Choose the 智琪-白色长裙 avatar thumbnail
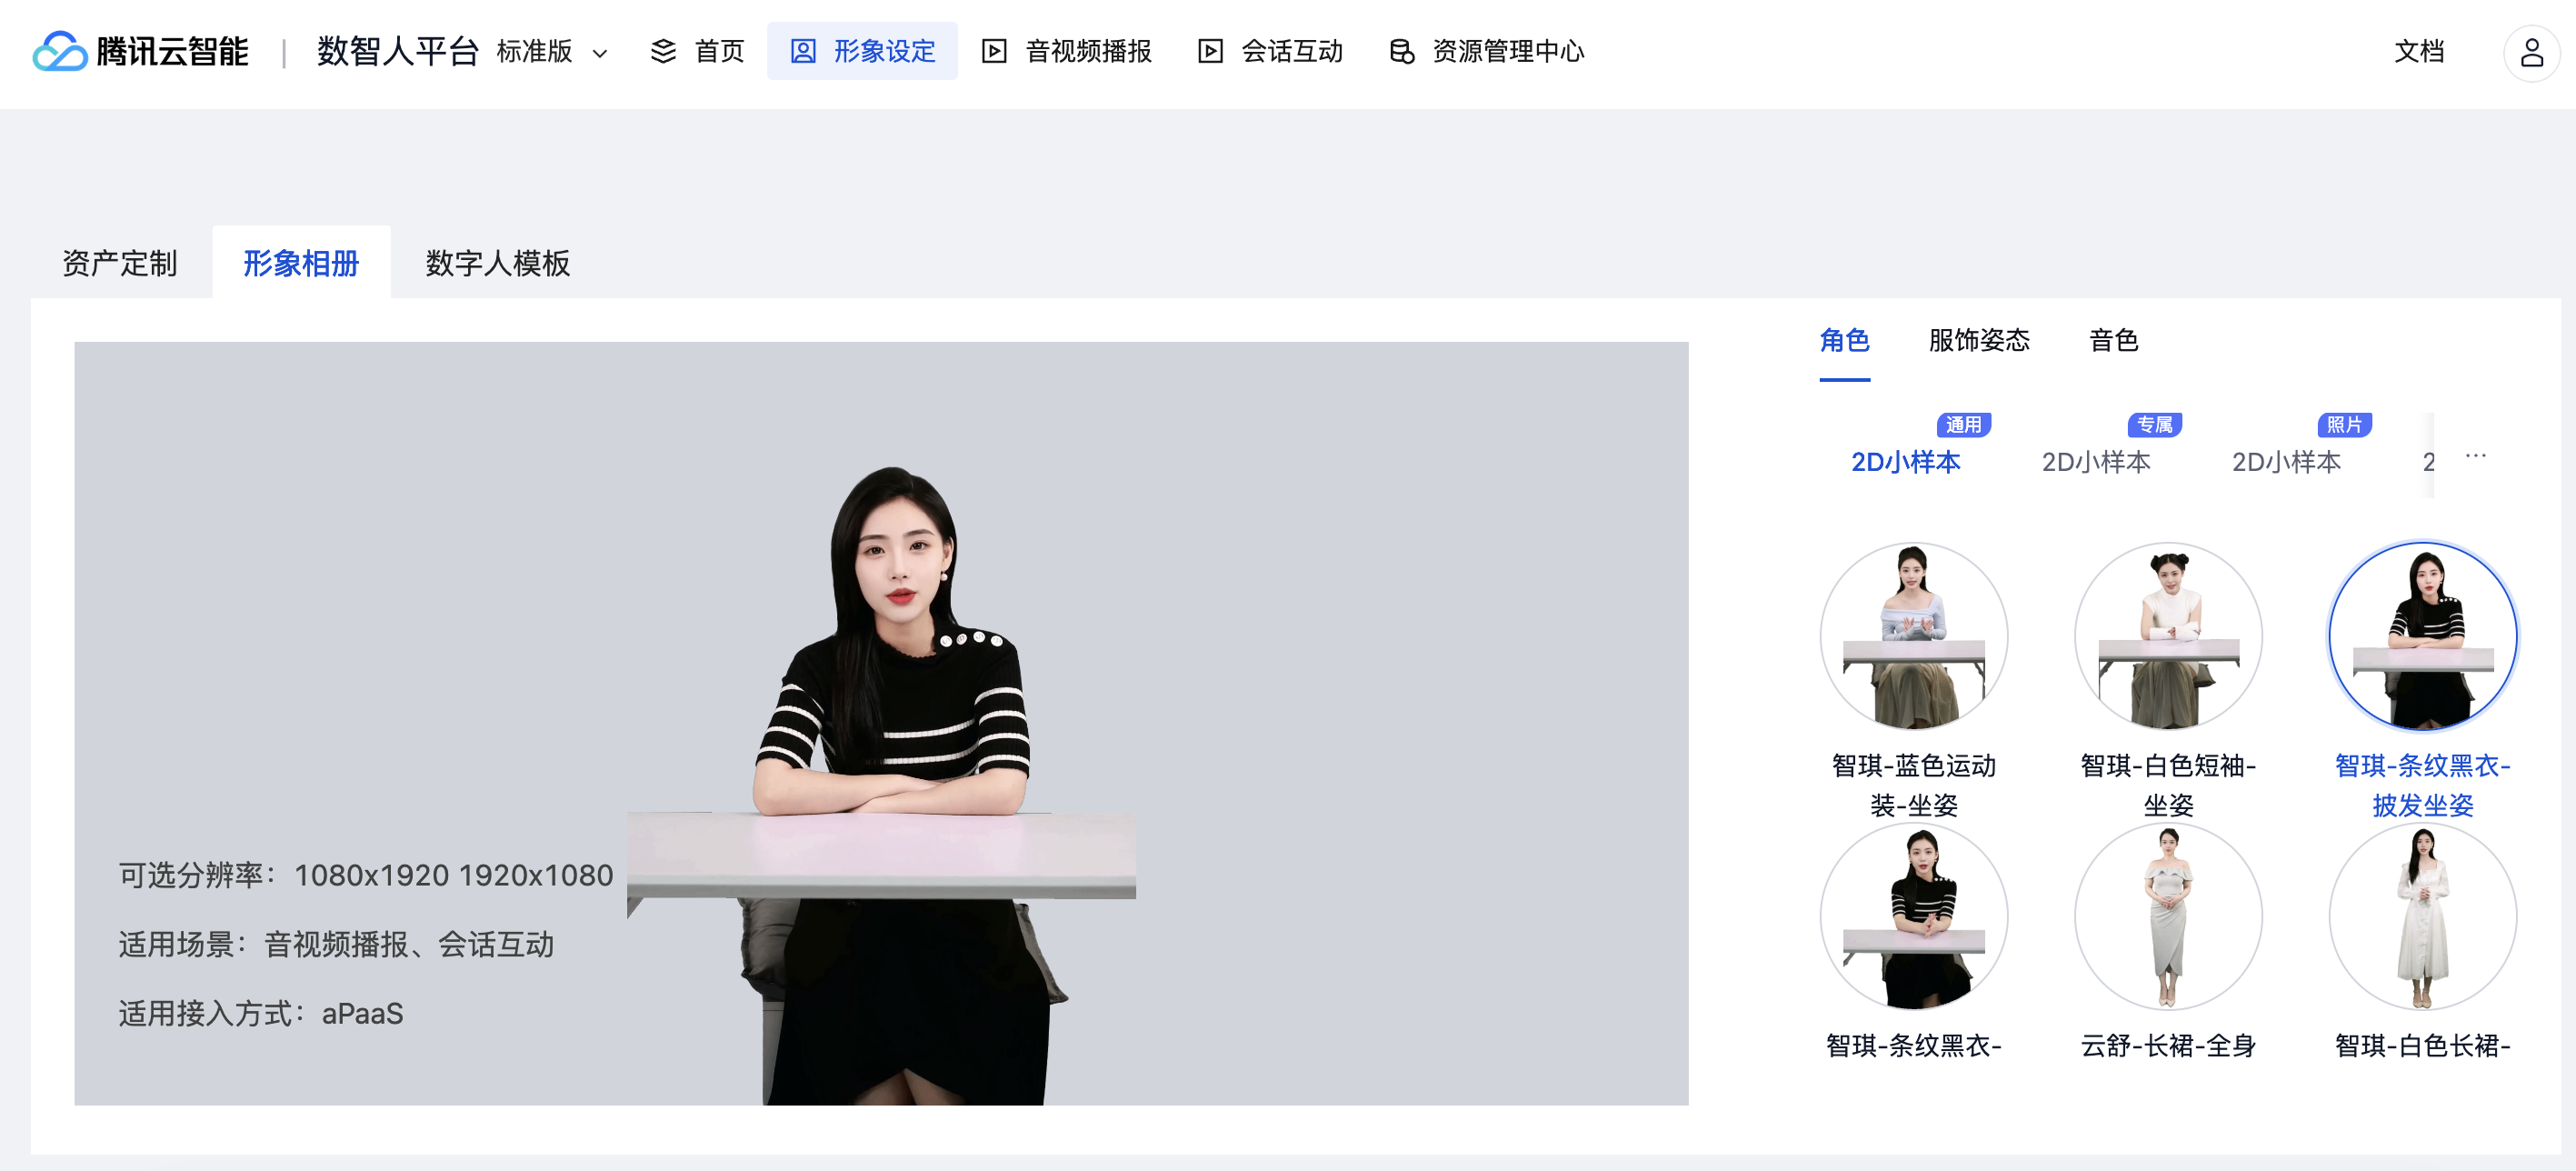 2422,916
